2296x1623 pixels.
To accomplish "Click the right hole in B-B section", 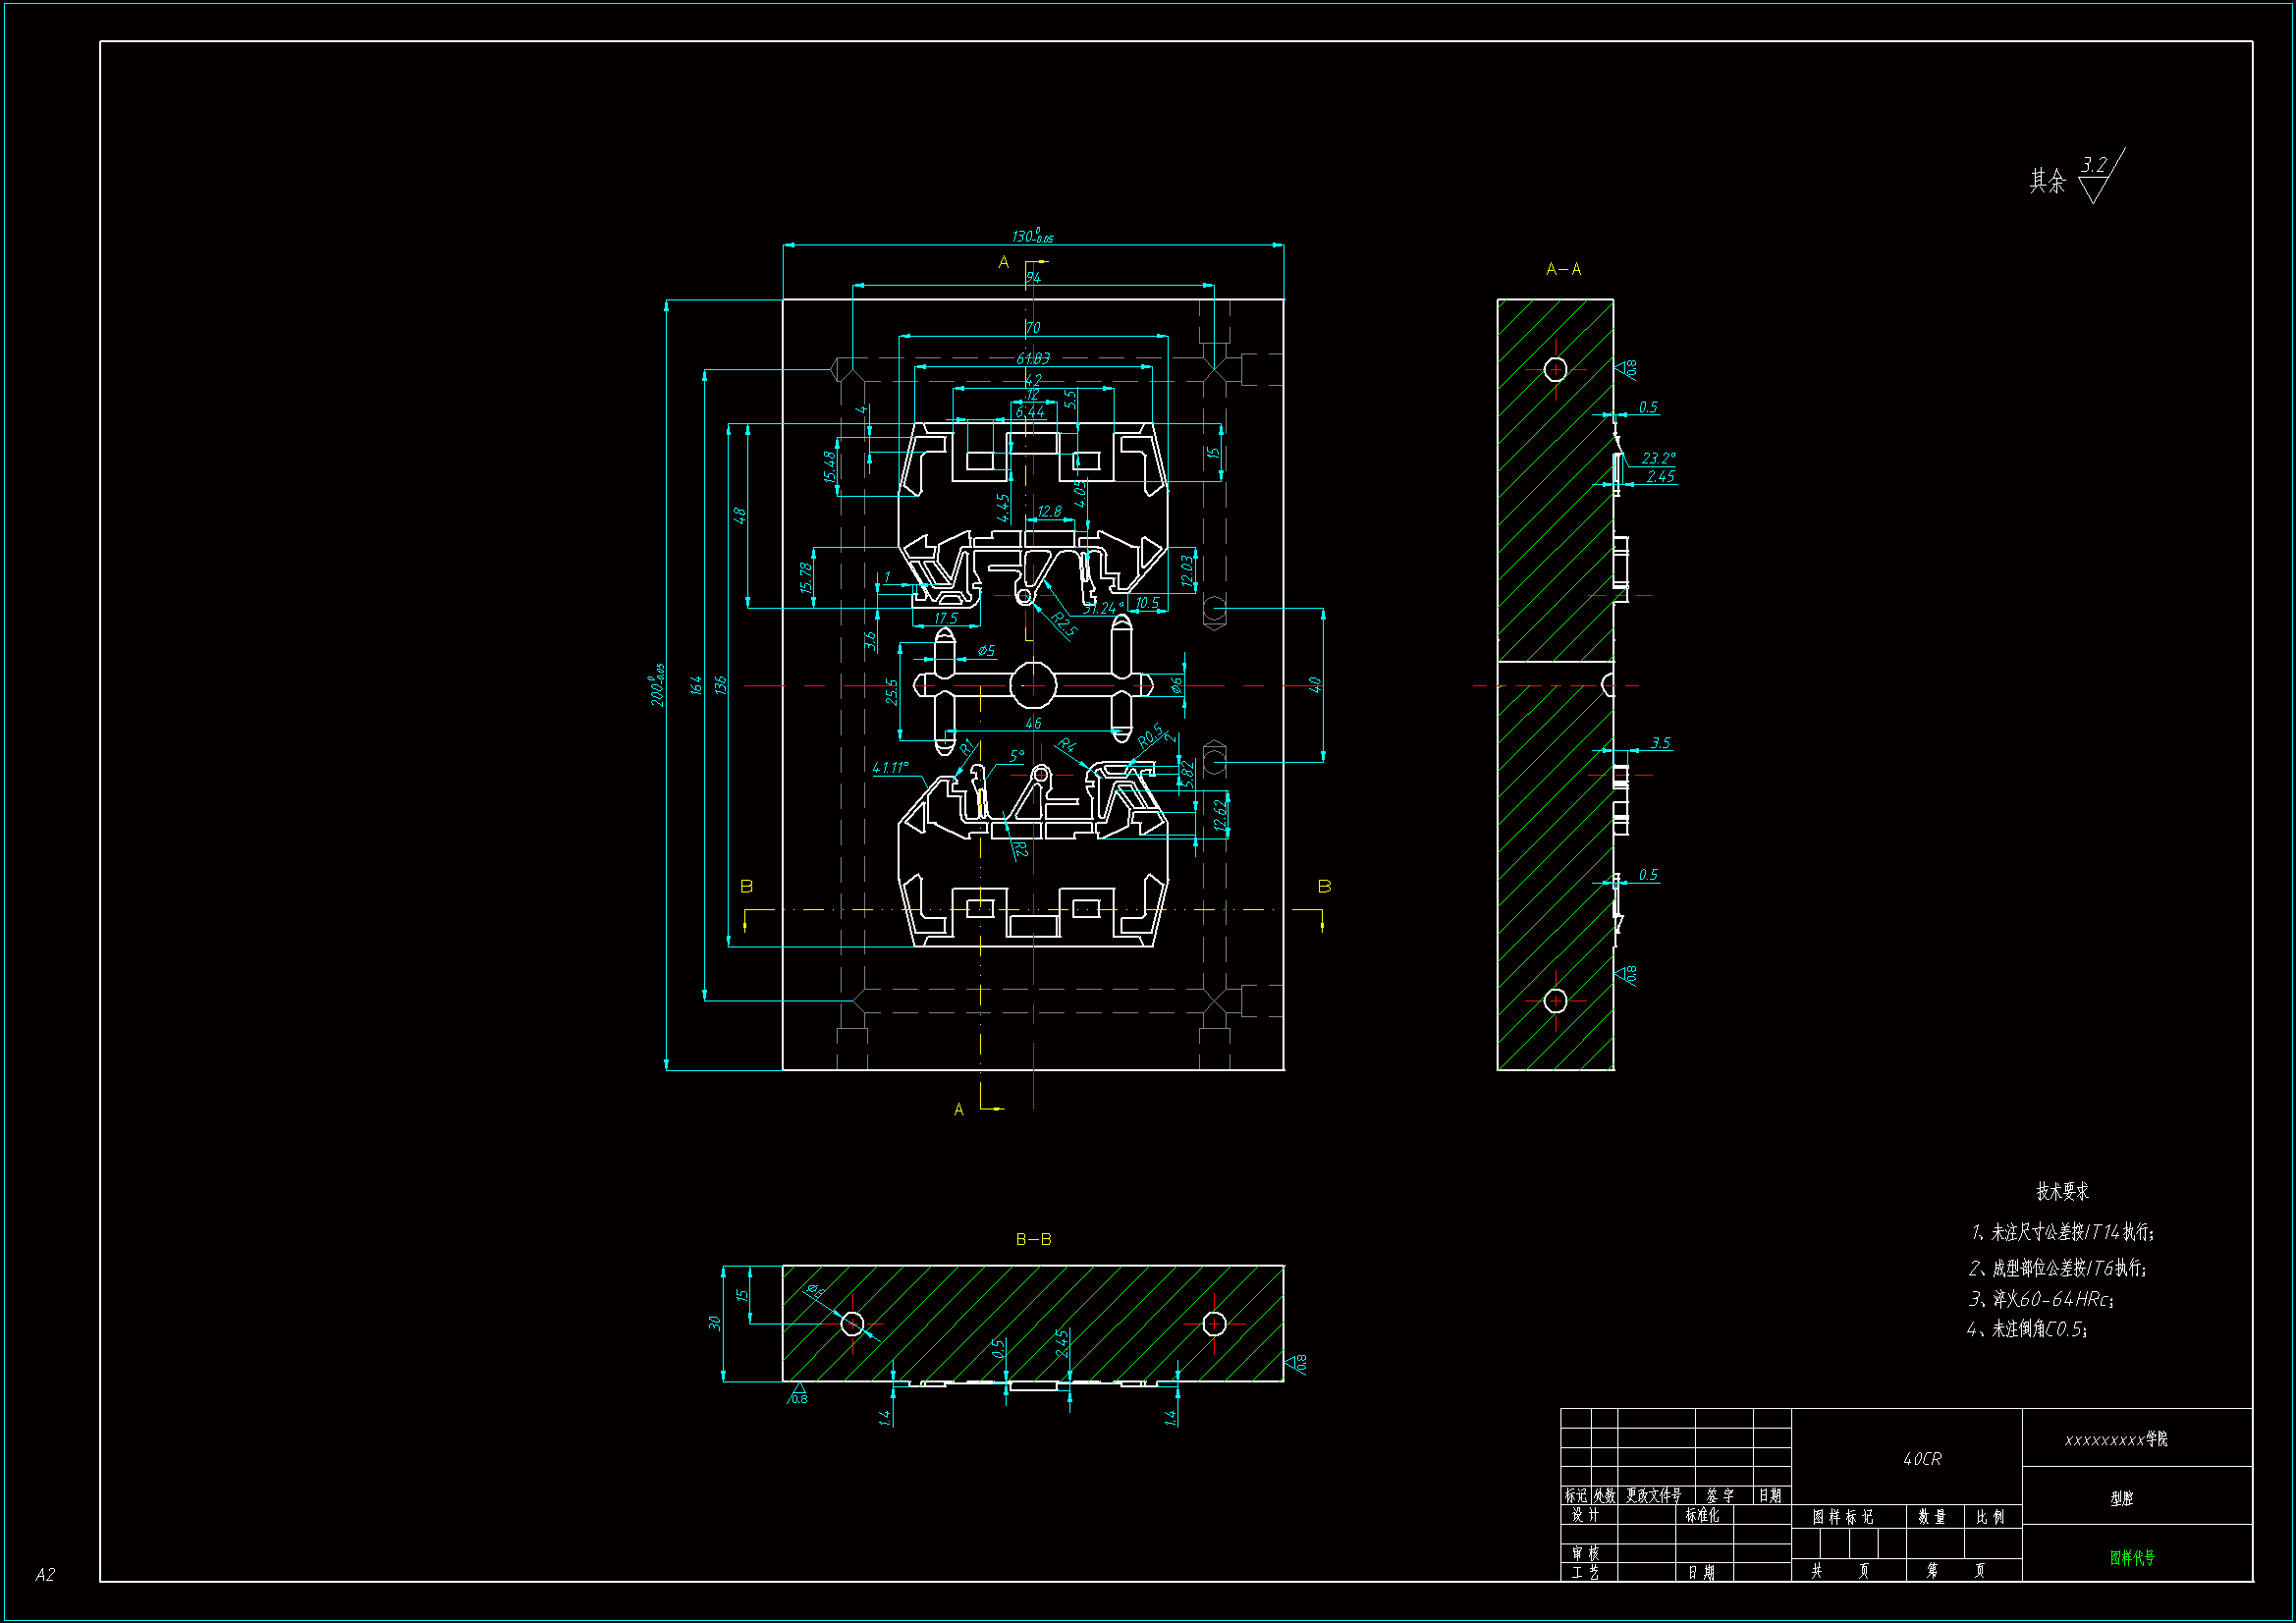I will [x=1214, y=1324].
